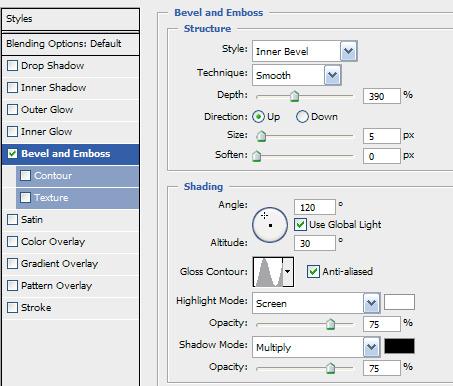The width and height of the screenshot is (453, 386).
Task: Enable the Stroke checkbox
Action: point(12,308)
